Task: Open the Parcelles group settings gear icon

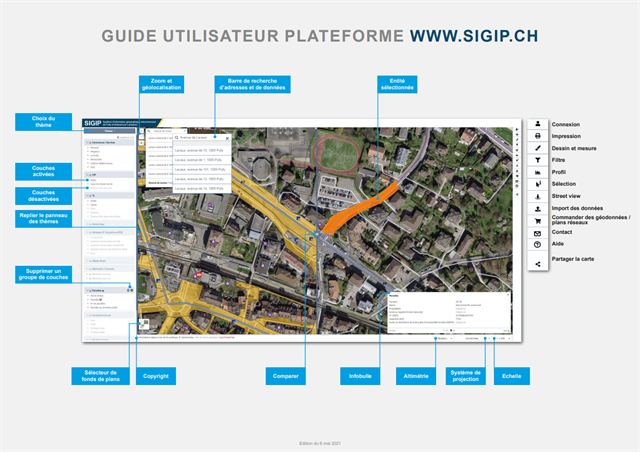Action: click(x=132, y=290)
